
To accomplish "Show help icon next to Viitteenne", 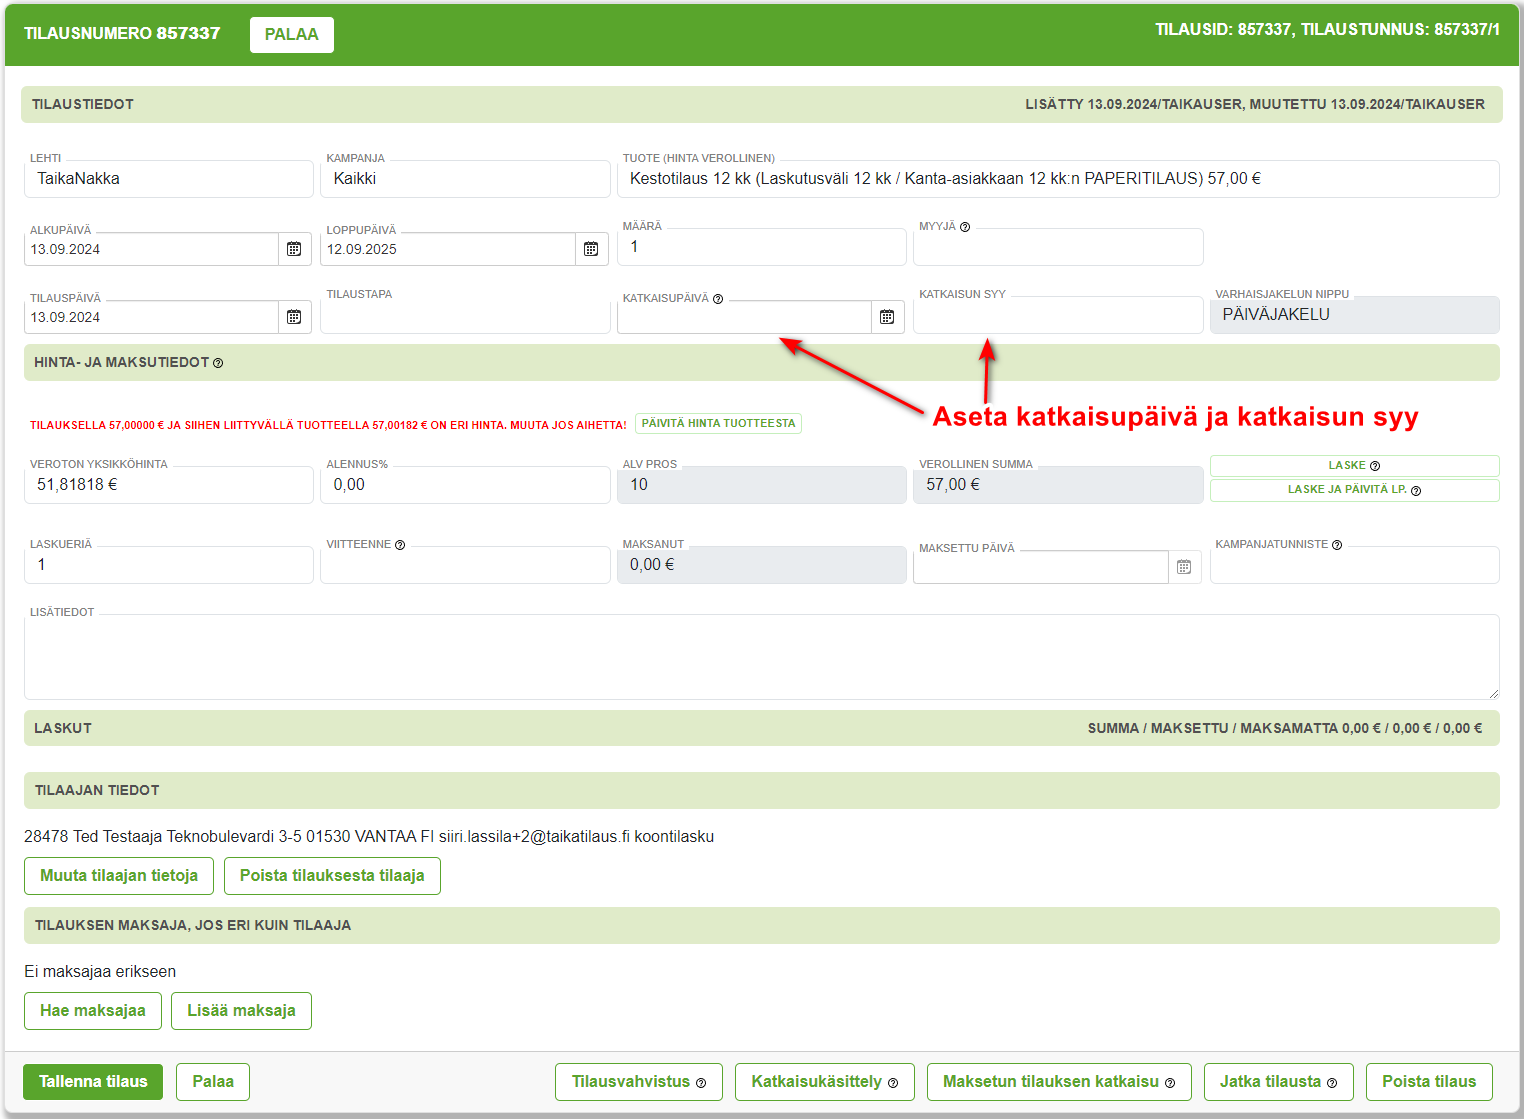I will [400, 545].
